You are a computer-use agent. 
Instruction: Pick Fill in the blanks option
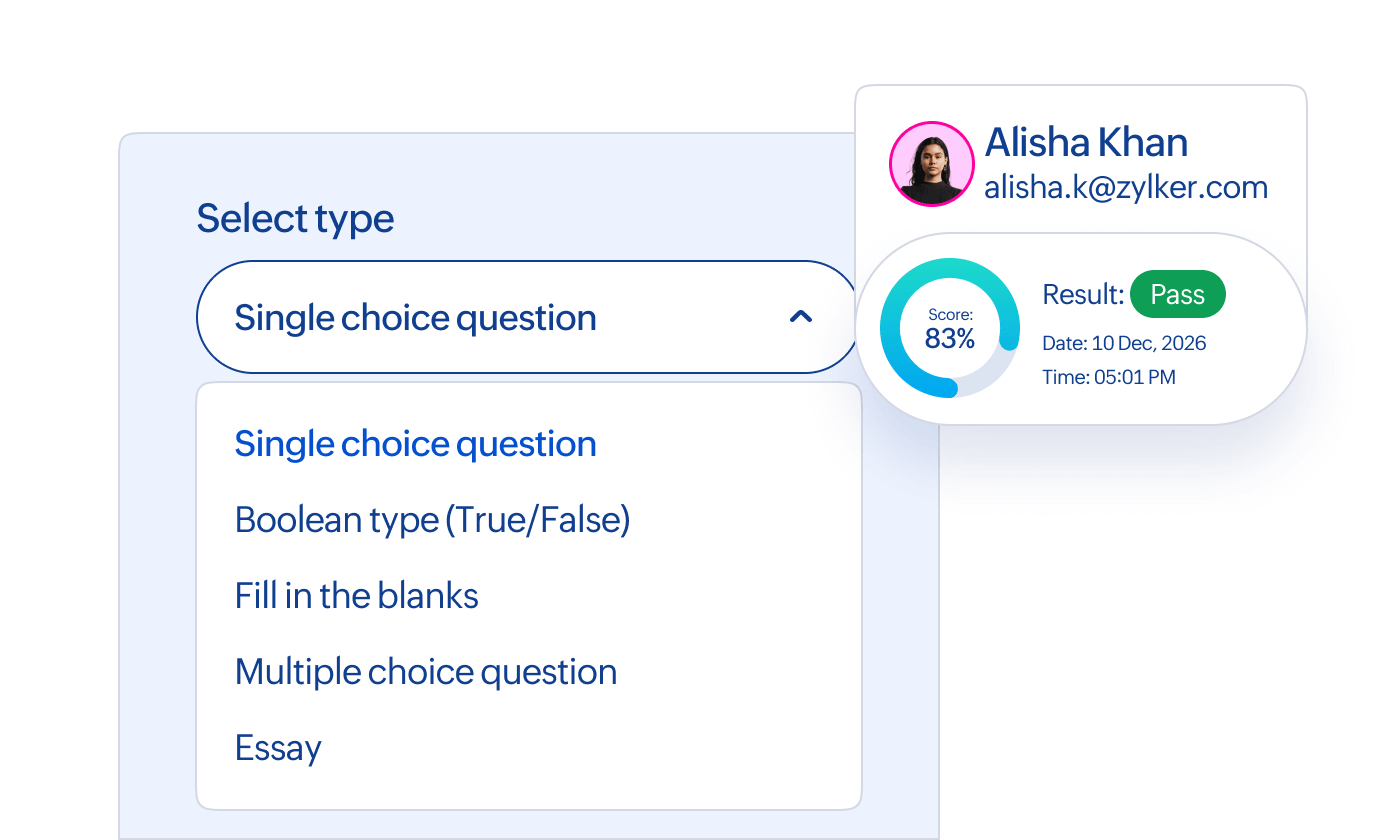point(356,596)
